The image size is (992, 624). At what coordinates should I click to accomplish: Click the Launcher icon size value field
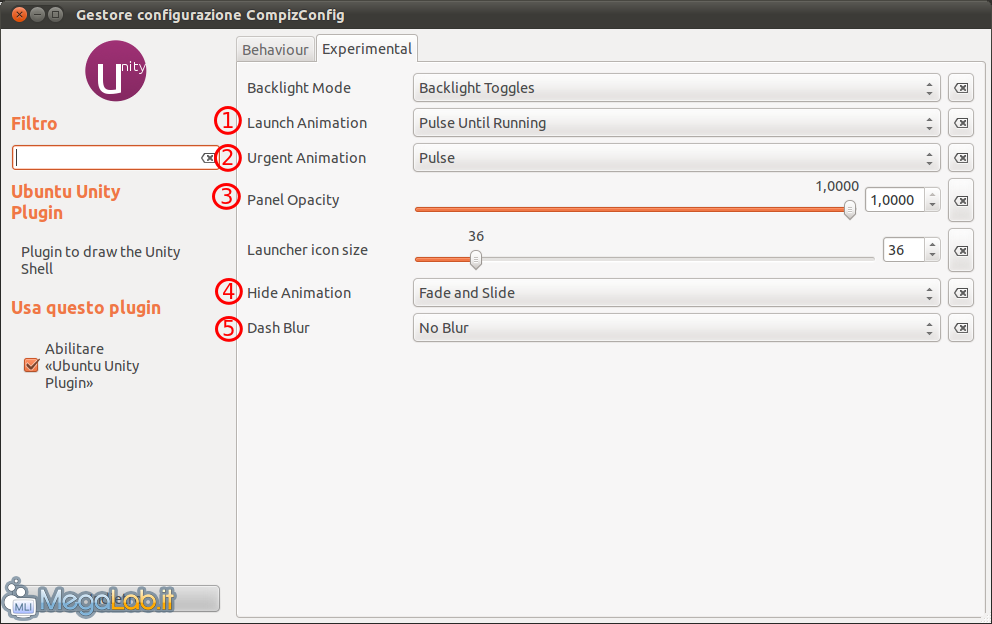coord(904,250)
